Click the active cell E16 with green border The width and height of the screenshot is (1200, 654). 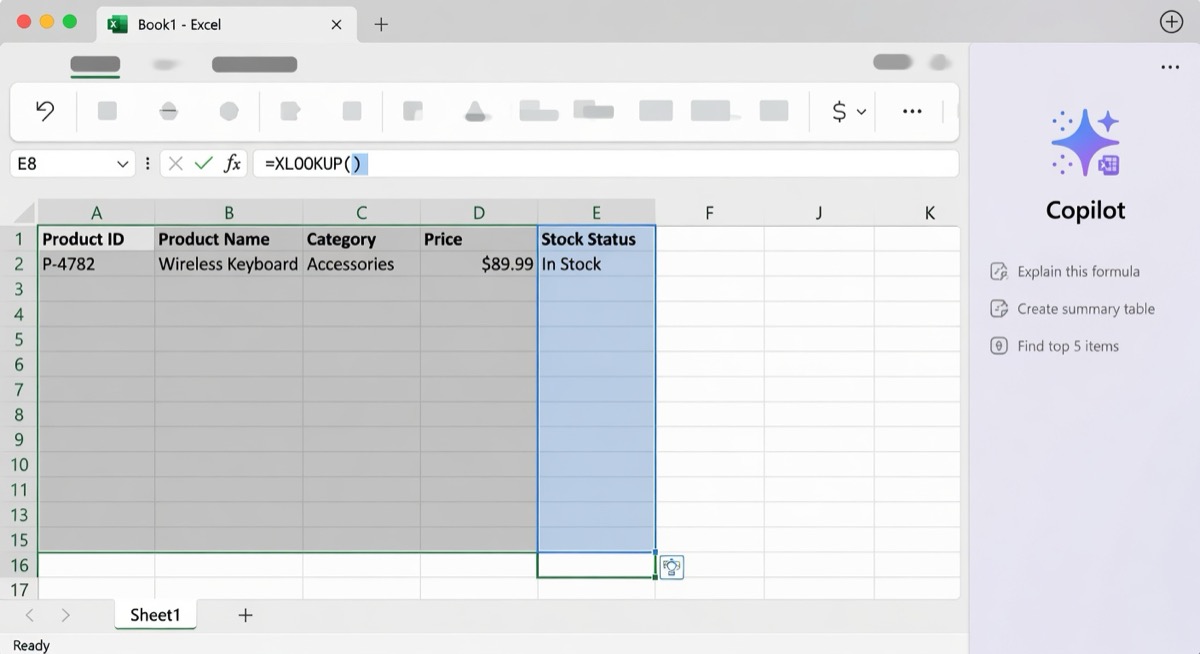pos(596,565)
